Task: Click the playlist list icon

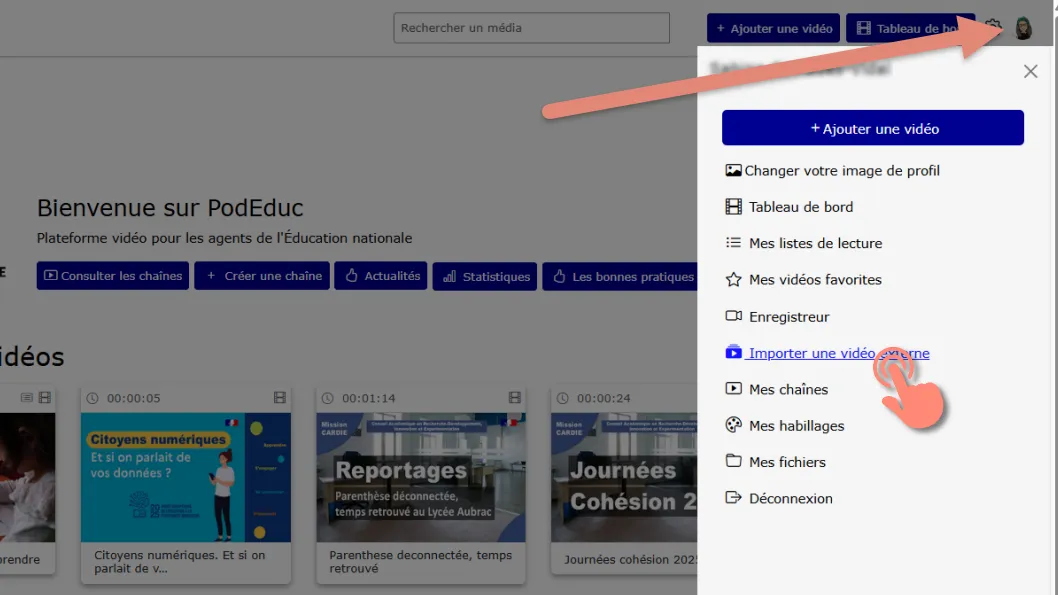Action: coord(733,243)
